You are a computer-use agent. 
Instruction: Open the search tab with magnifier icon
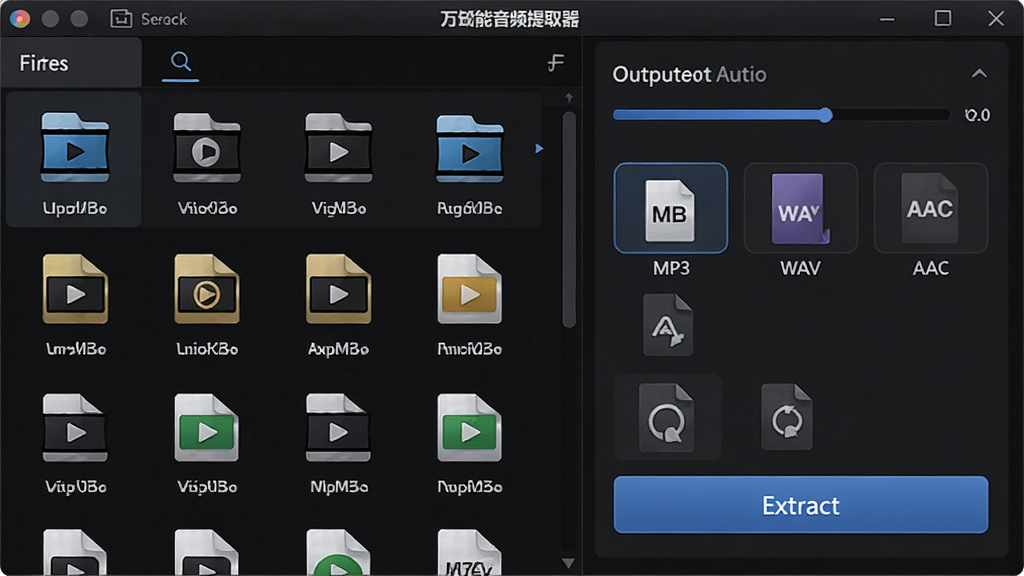181,63
